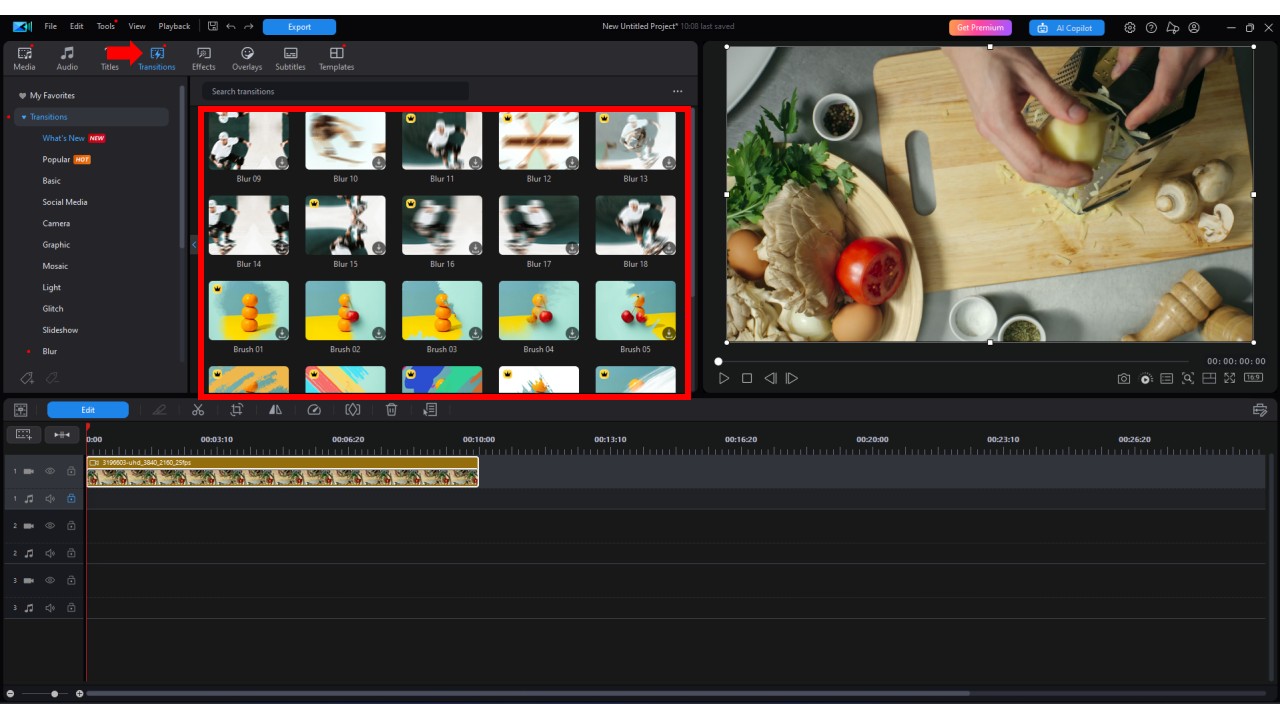
Task: Open the help question mark icon
Action: point(1151,28)
